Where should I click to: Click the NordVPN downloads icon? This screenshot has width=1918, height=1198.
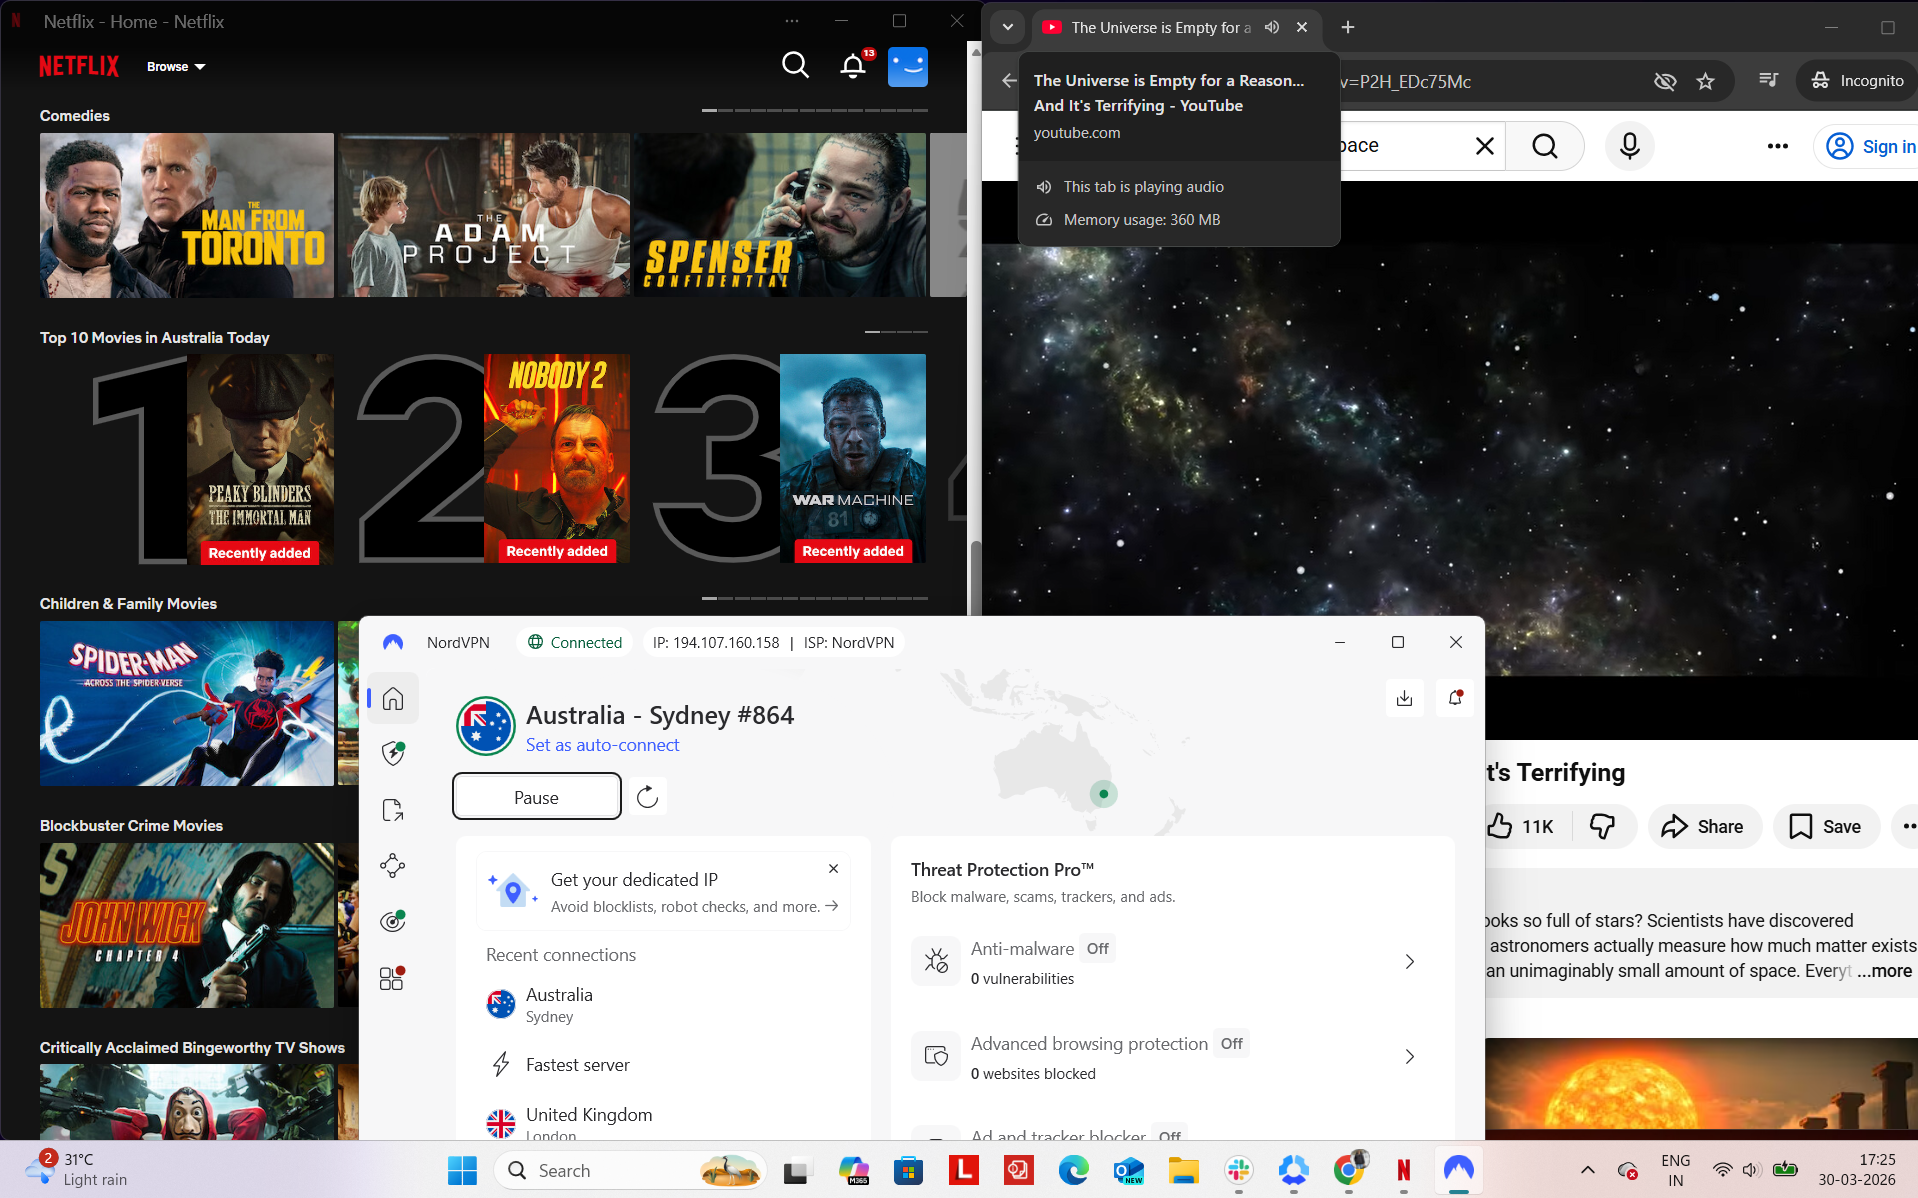(x=1404, y=697)
